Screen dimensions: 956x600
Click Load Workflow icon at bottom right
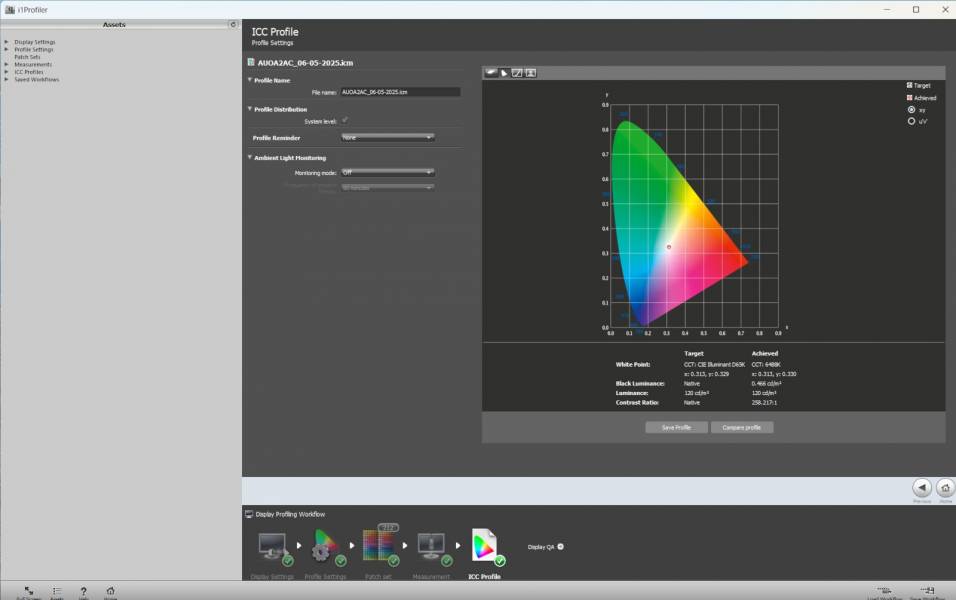coord(884,590)
